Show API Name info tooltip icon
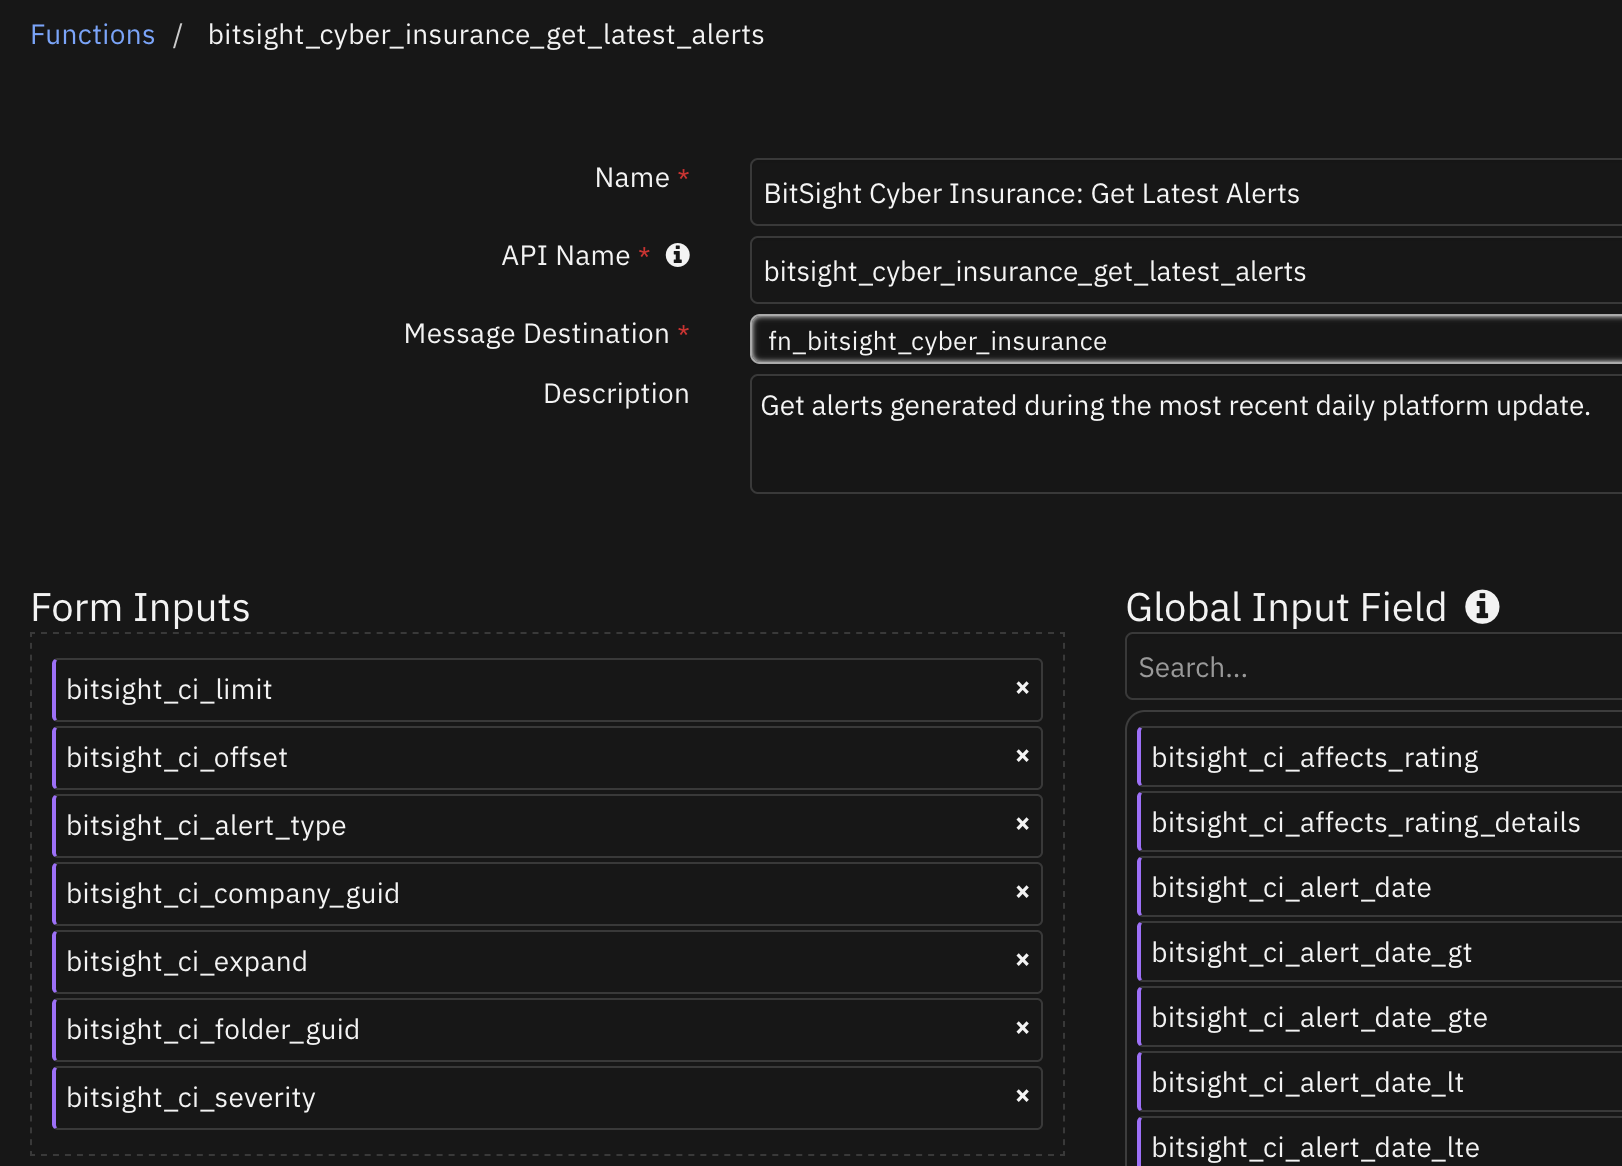 tap(678, 255)
